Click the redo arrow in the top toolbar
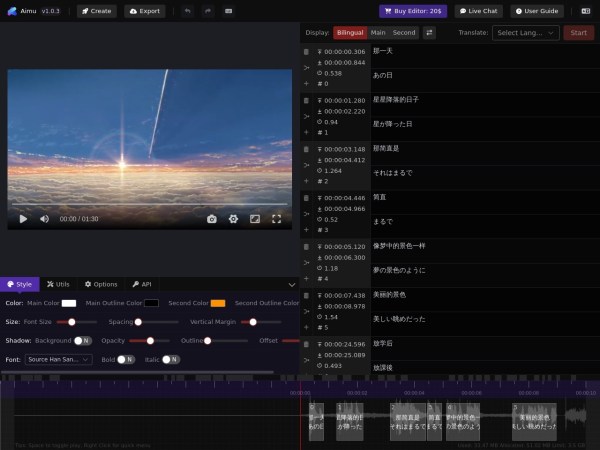The width and height of the screenshot is (600, 450). click(207, 11)
